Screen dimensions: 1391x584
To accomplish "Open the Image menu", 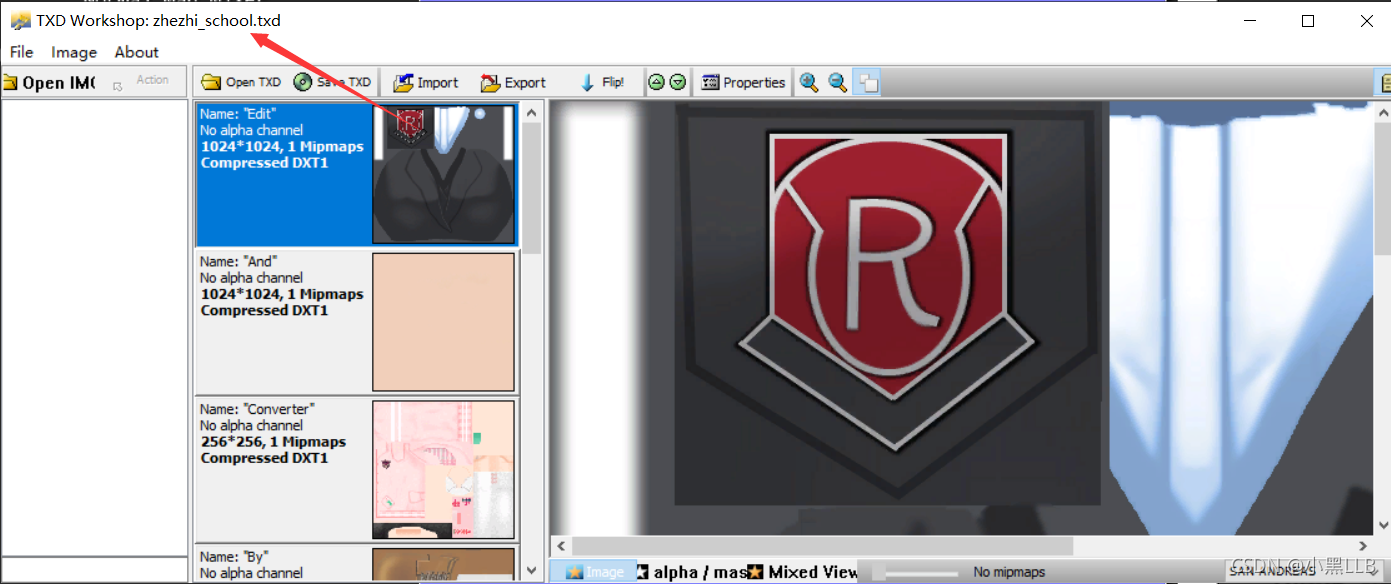I will tap(74, 52).
